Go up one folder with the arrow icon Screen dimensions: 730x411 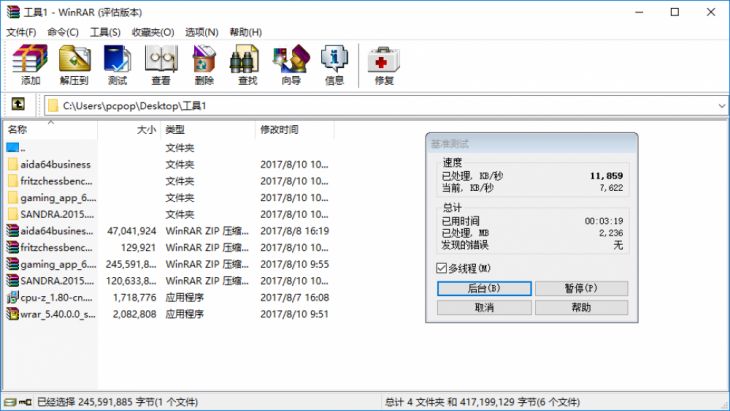tap(18, 104)
